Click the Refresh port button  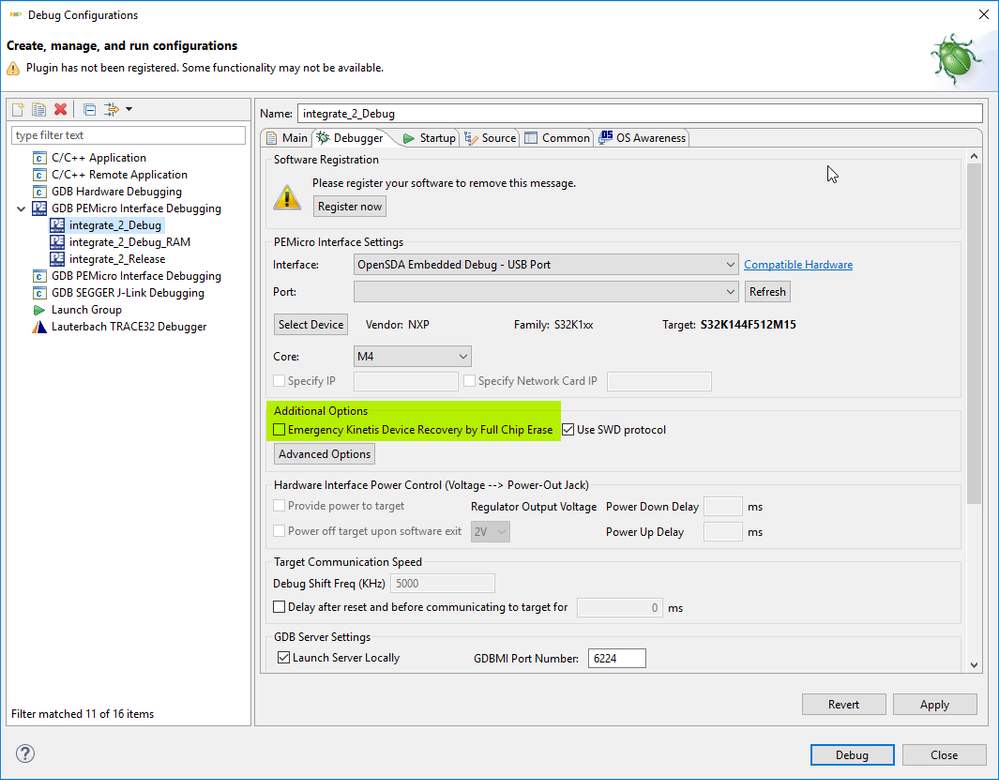coord(768,292)
